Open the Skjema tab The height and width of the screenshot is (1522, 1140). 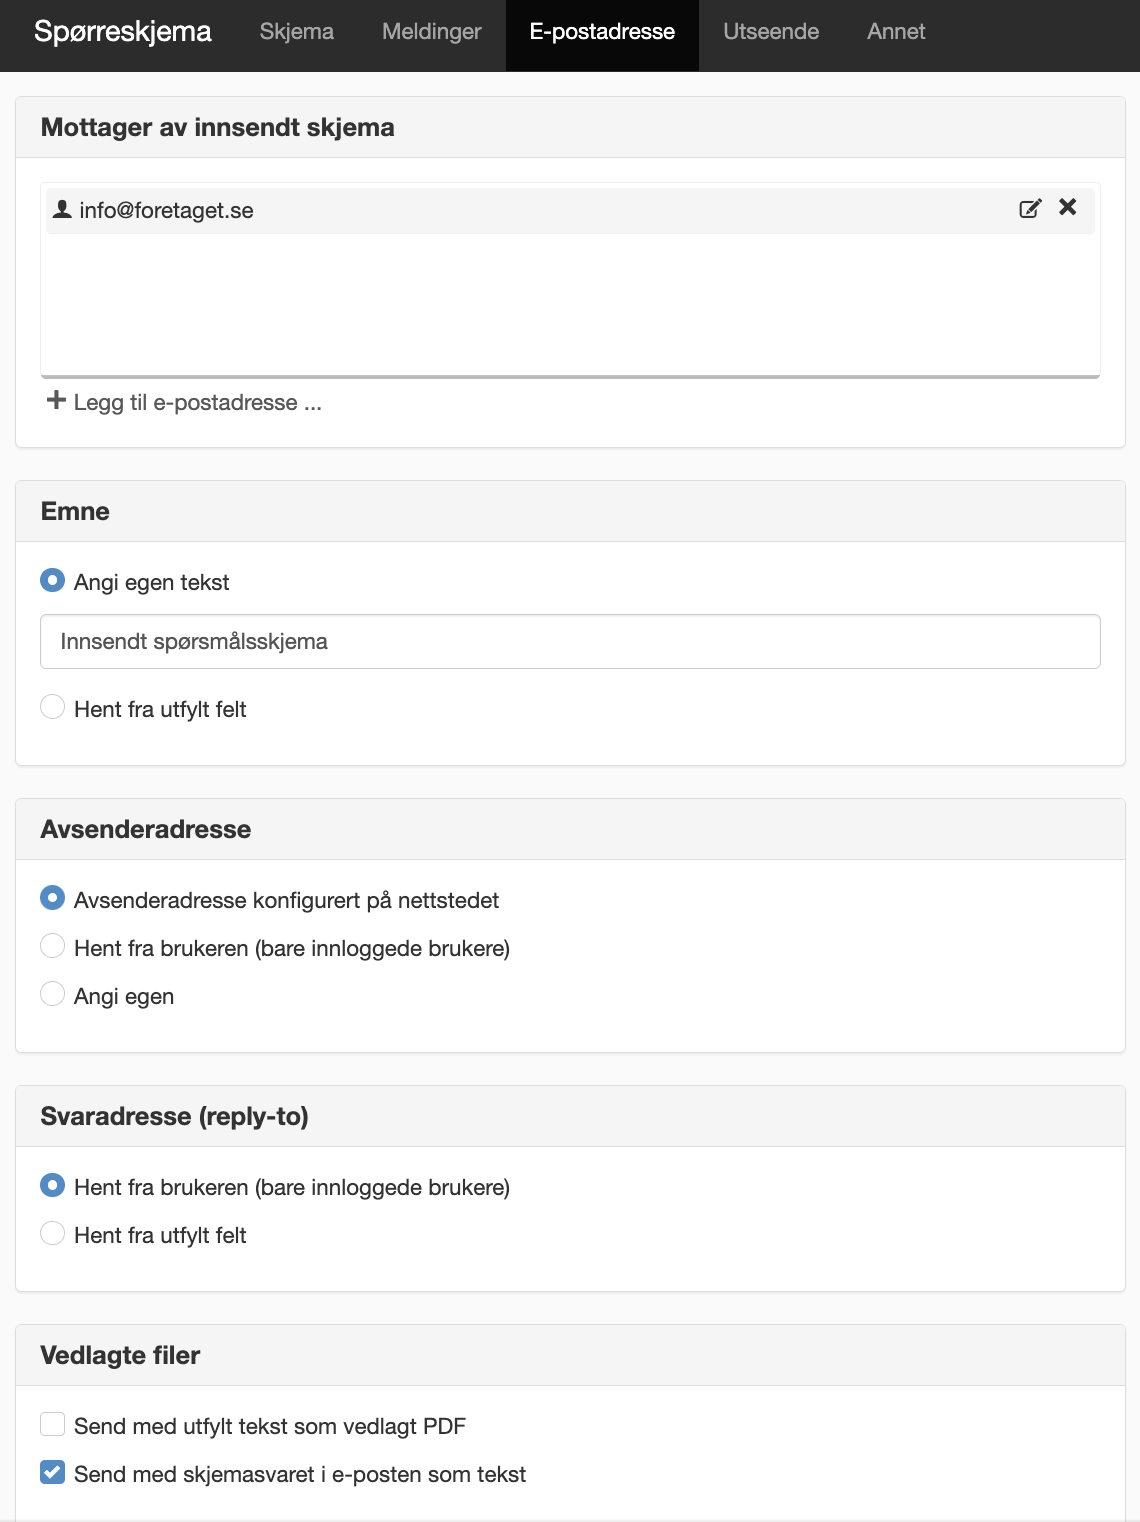pyautogui.click(x=297, y=32)
